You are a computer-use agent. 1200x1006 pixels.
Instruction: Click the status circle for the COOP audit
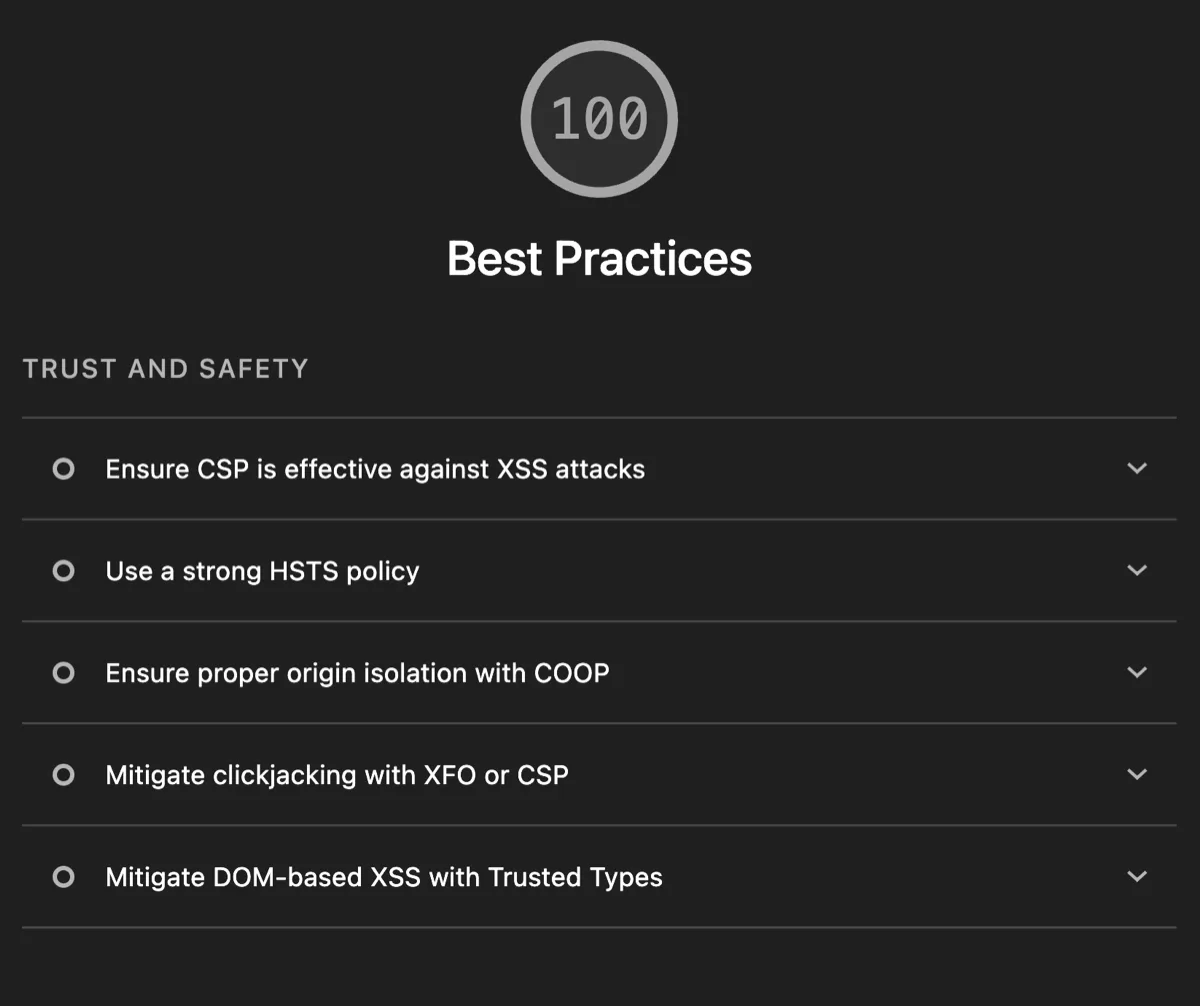[63, 673]
